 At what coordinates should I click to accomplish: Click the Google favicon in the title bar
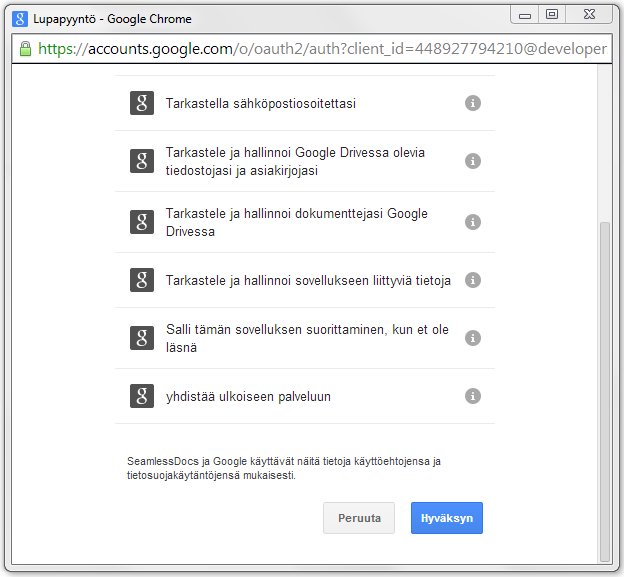[19, 18]
